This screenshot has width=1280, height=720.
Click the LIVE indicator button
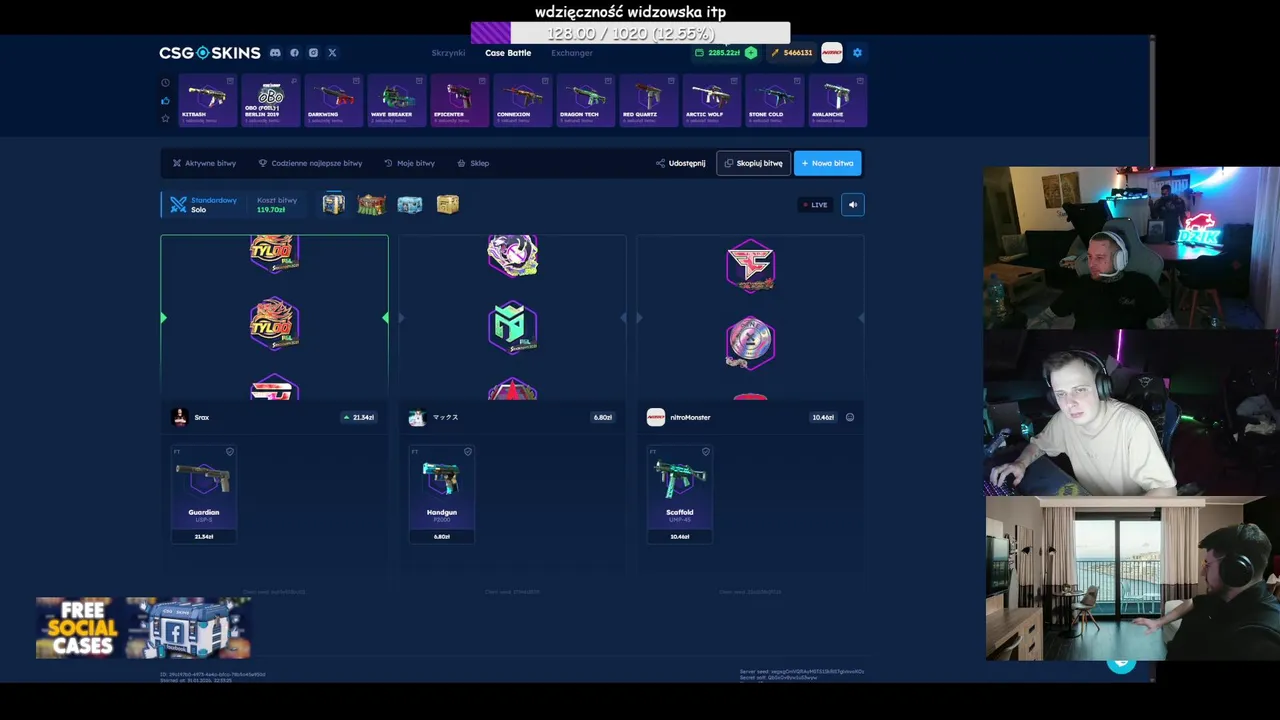pyautogui.click(x=815, y=205)
